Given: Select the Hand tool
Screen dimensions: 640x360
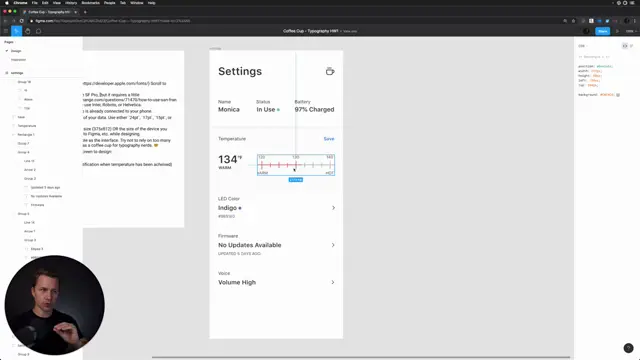Looking at the screenshot, I should (28, 31).
